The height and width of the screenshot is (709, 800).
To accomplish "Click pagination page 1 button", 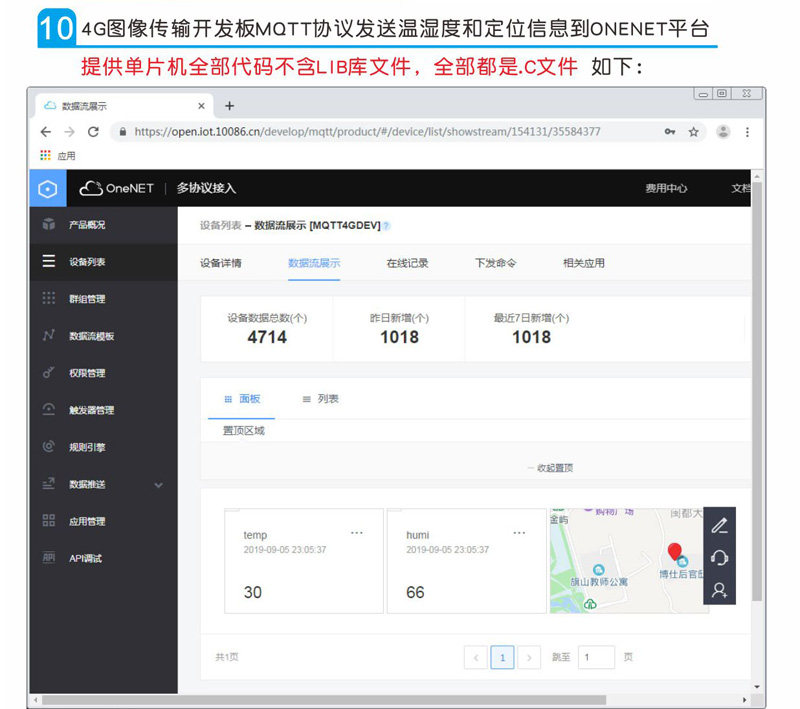I will coord(502,657).
